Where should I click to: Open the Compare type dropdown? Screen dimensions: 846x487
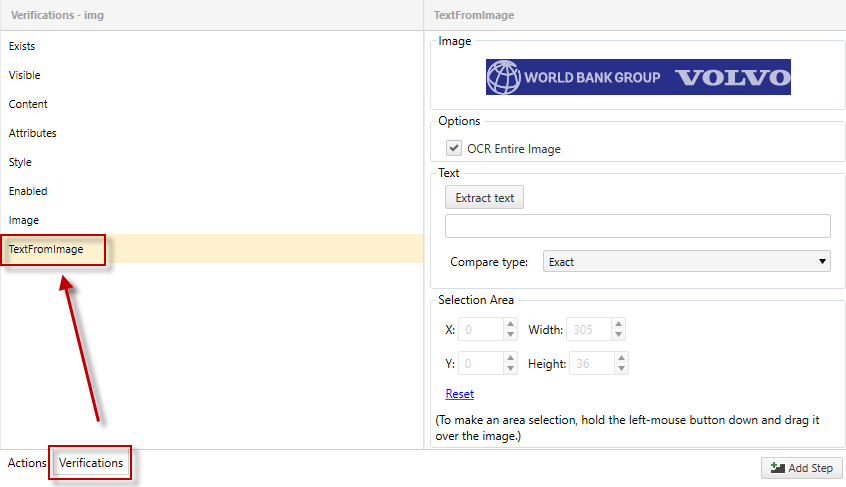click(x=686, y=262)
